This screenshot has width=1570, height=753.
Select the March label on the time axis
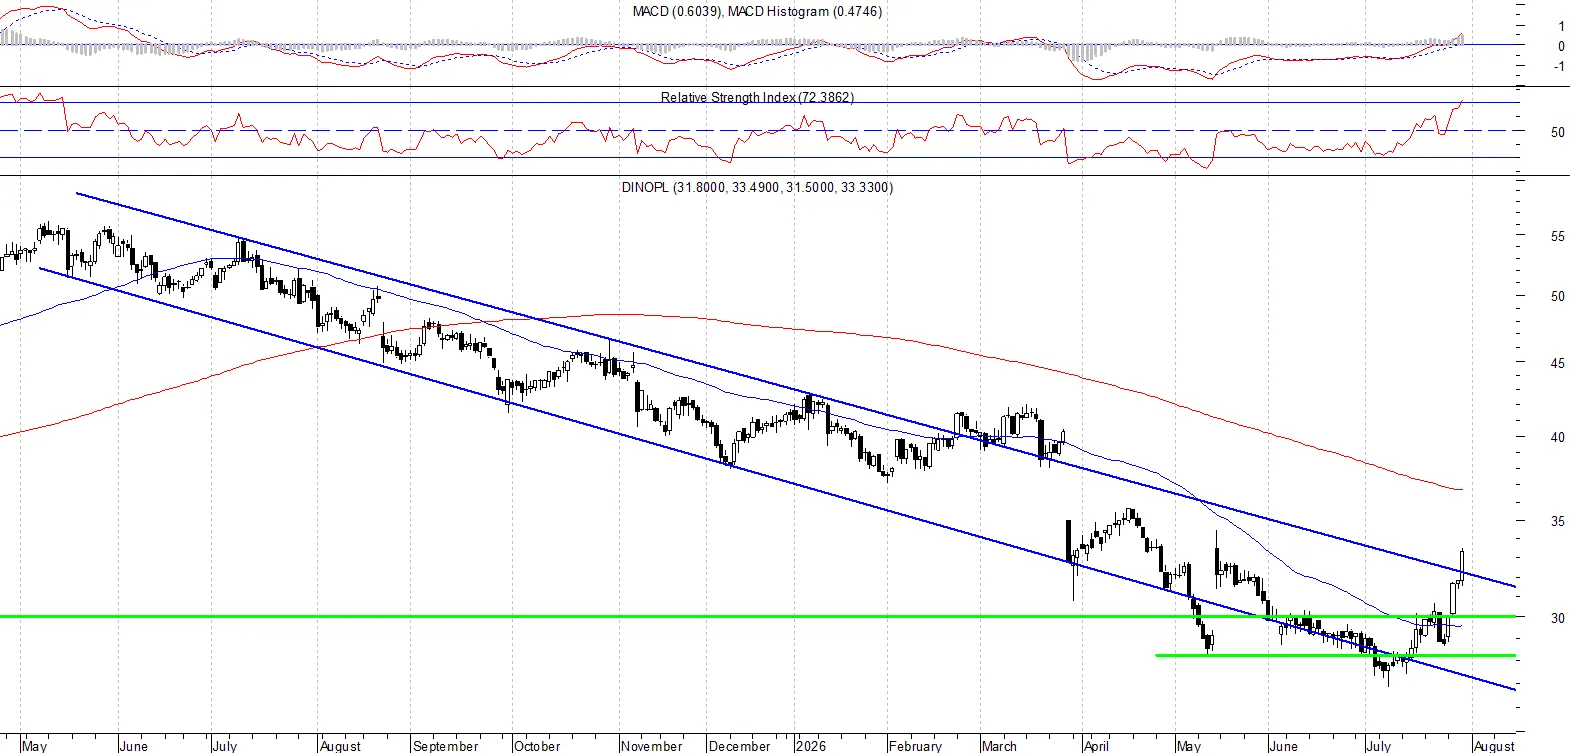pyautogui.click(x=999, y=746)
